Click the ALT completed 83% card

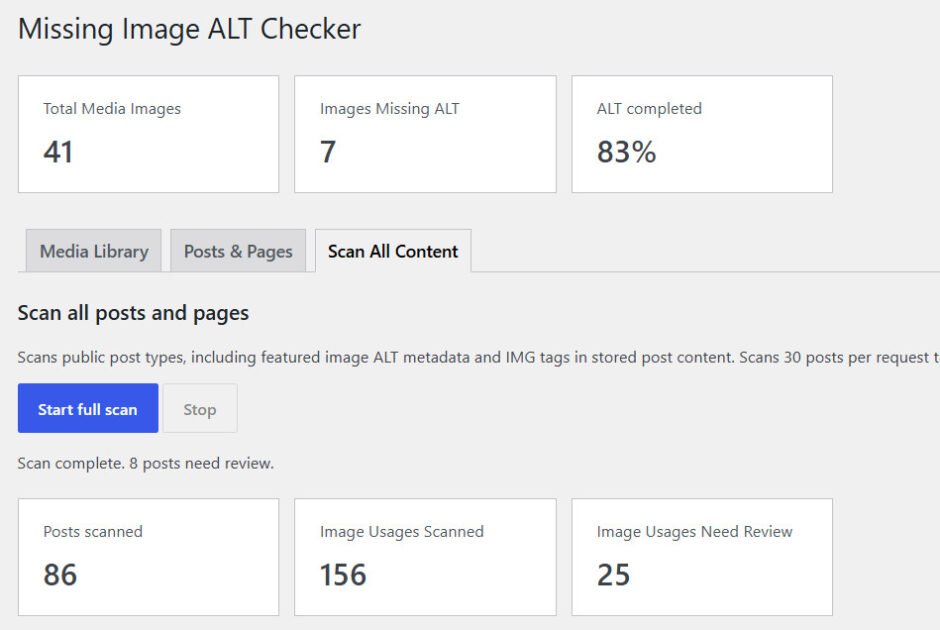702,134
